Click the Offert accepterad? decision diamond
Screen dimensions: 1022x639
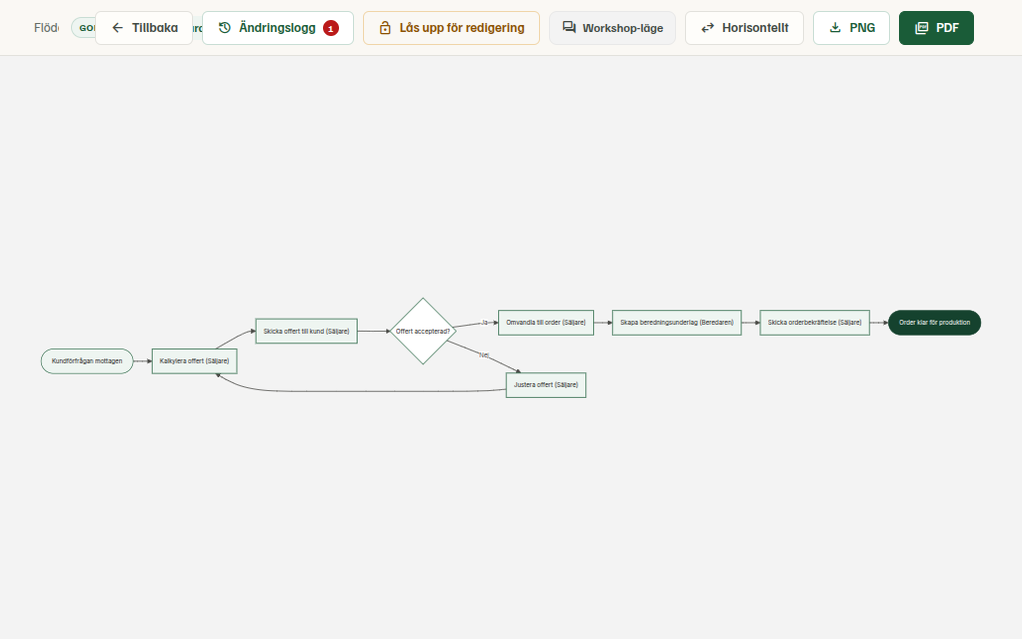pyautogui.click(x=422, y=331)
